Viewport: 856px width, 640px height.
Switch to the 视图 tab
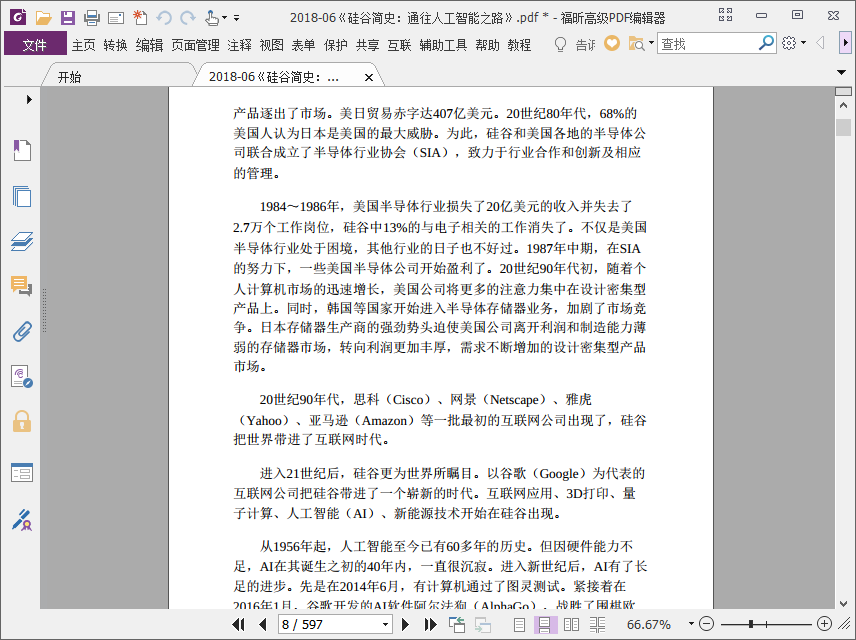click(x=271, y=45)
